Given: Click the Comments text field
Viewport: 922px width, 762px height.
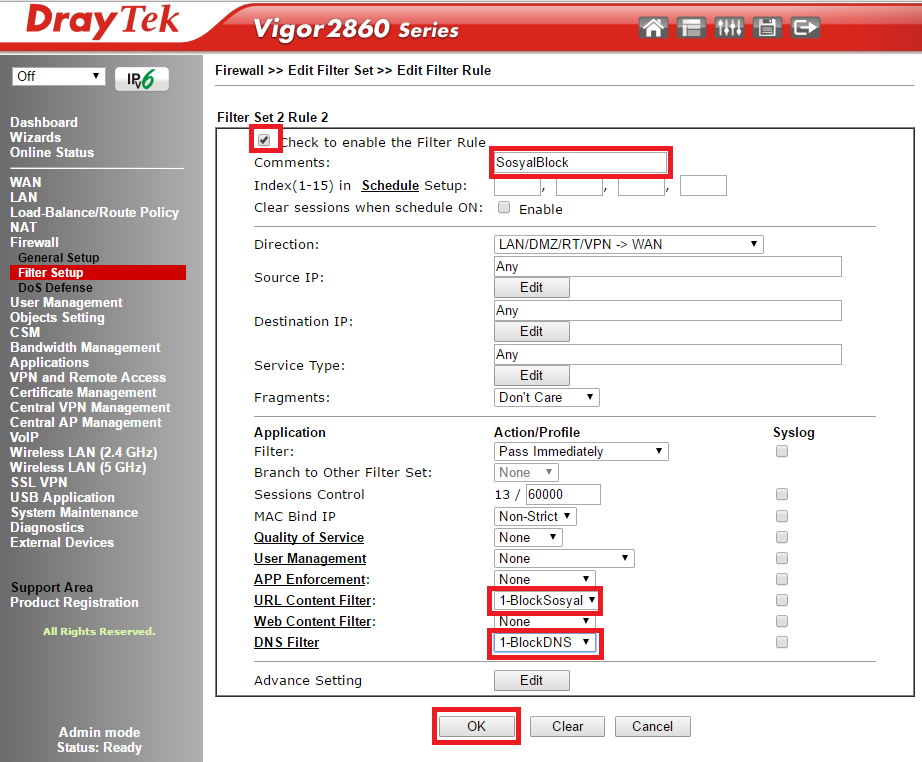Looking at the screenshot, I should click(580, 162).
